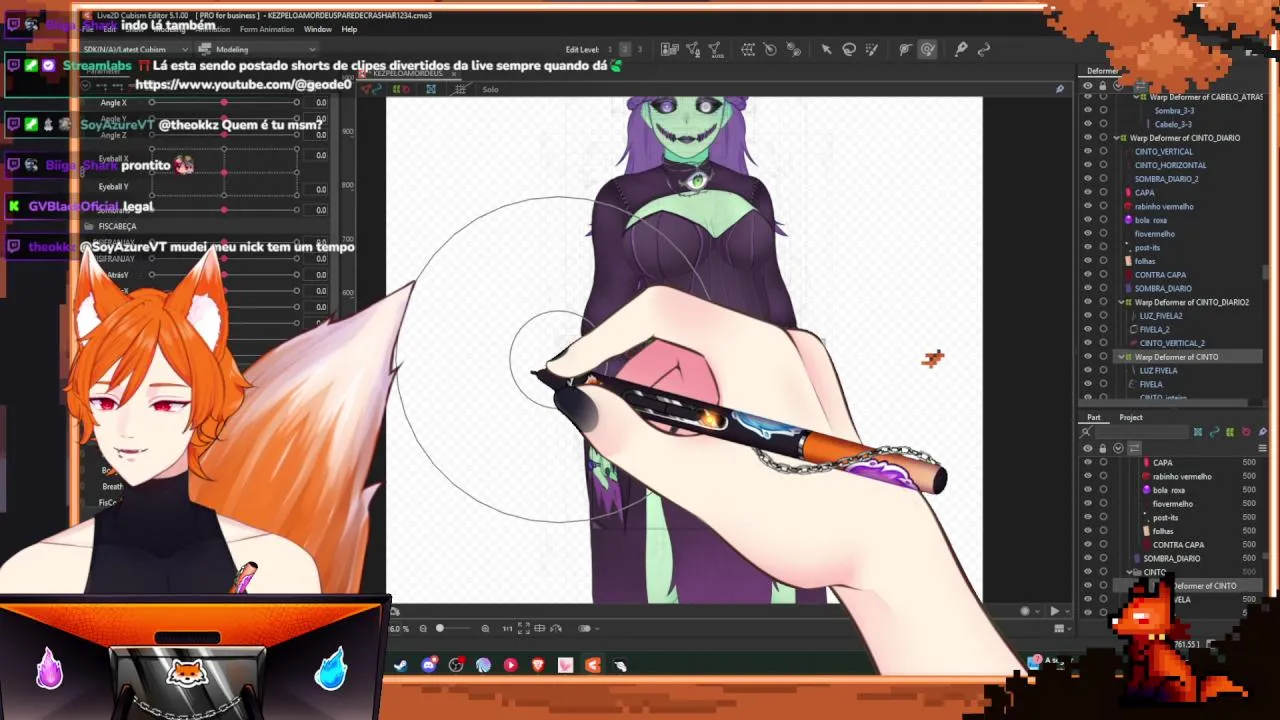
Task: Collapse the CINTO folder in Part panel
Action: [x=1131, y=573]
